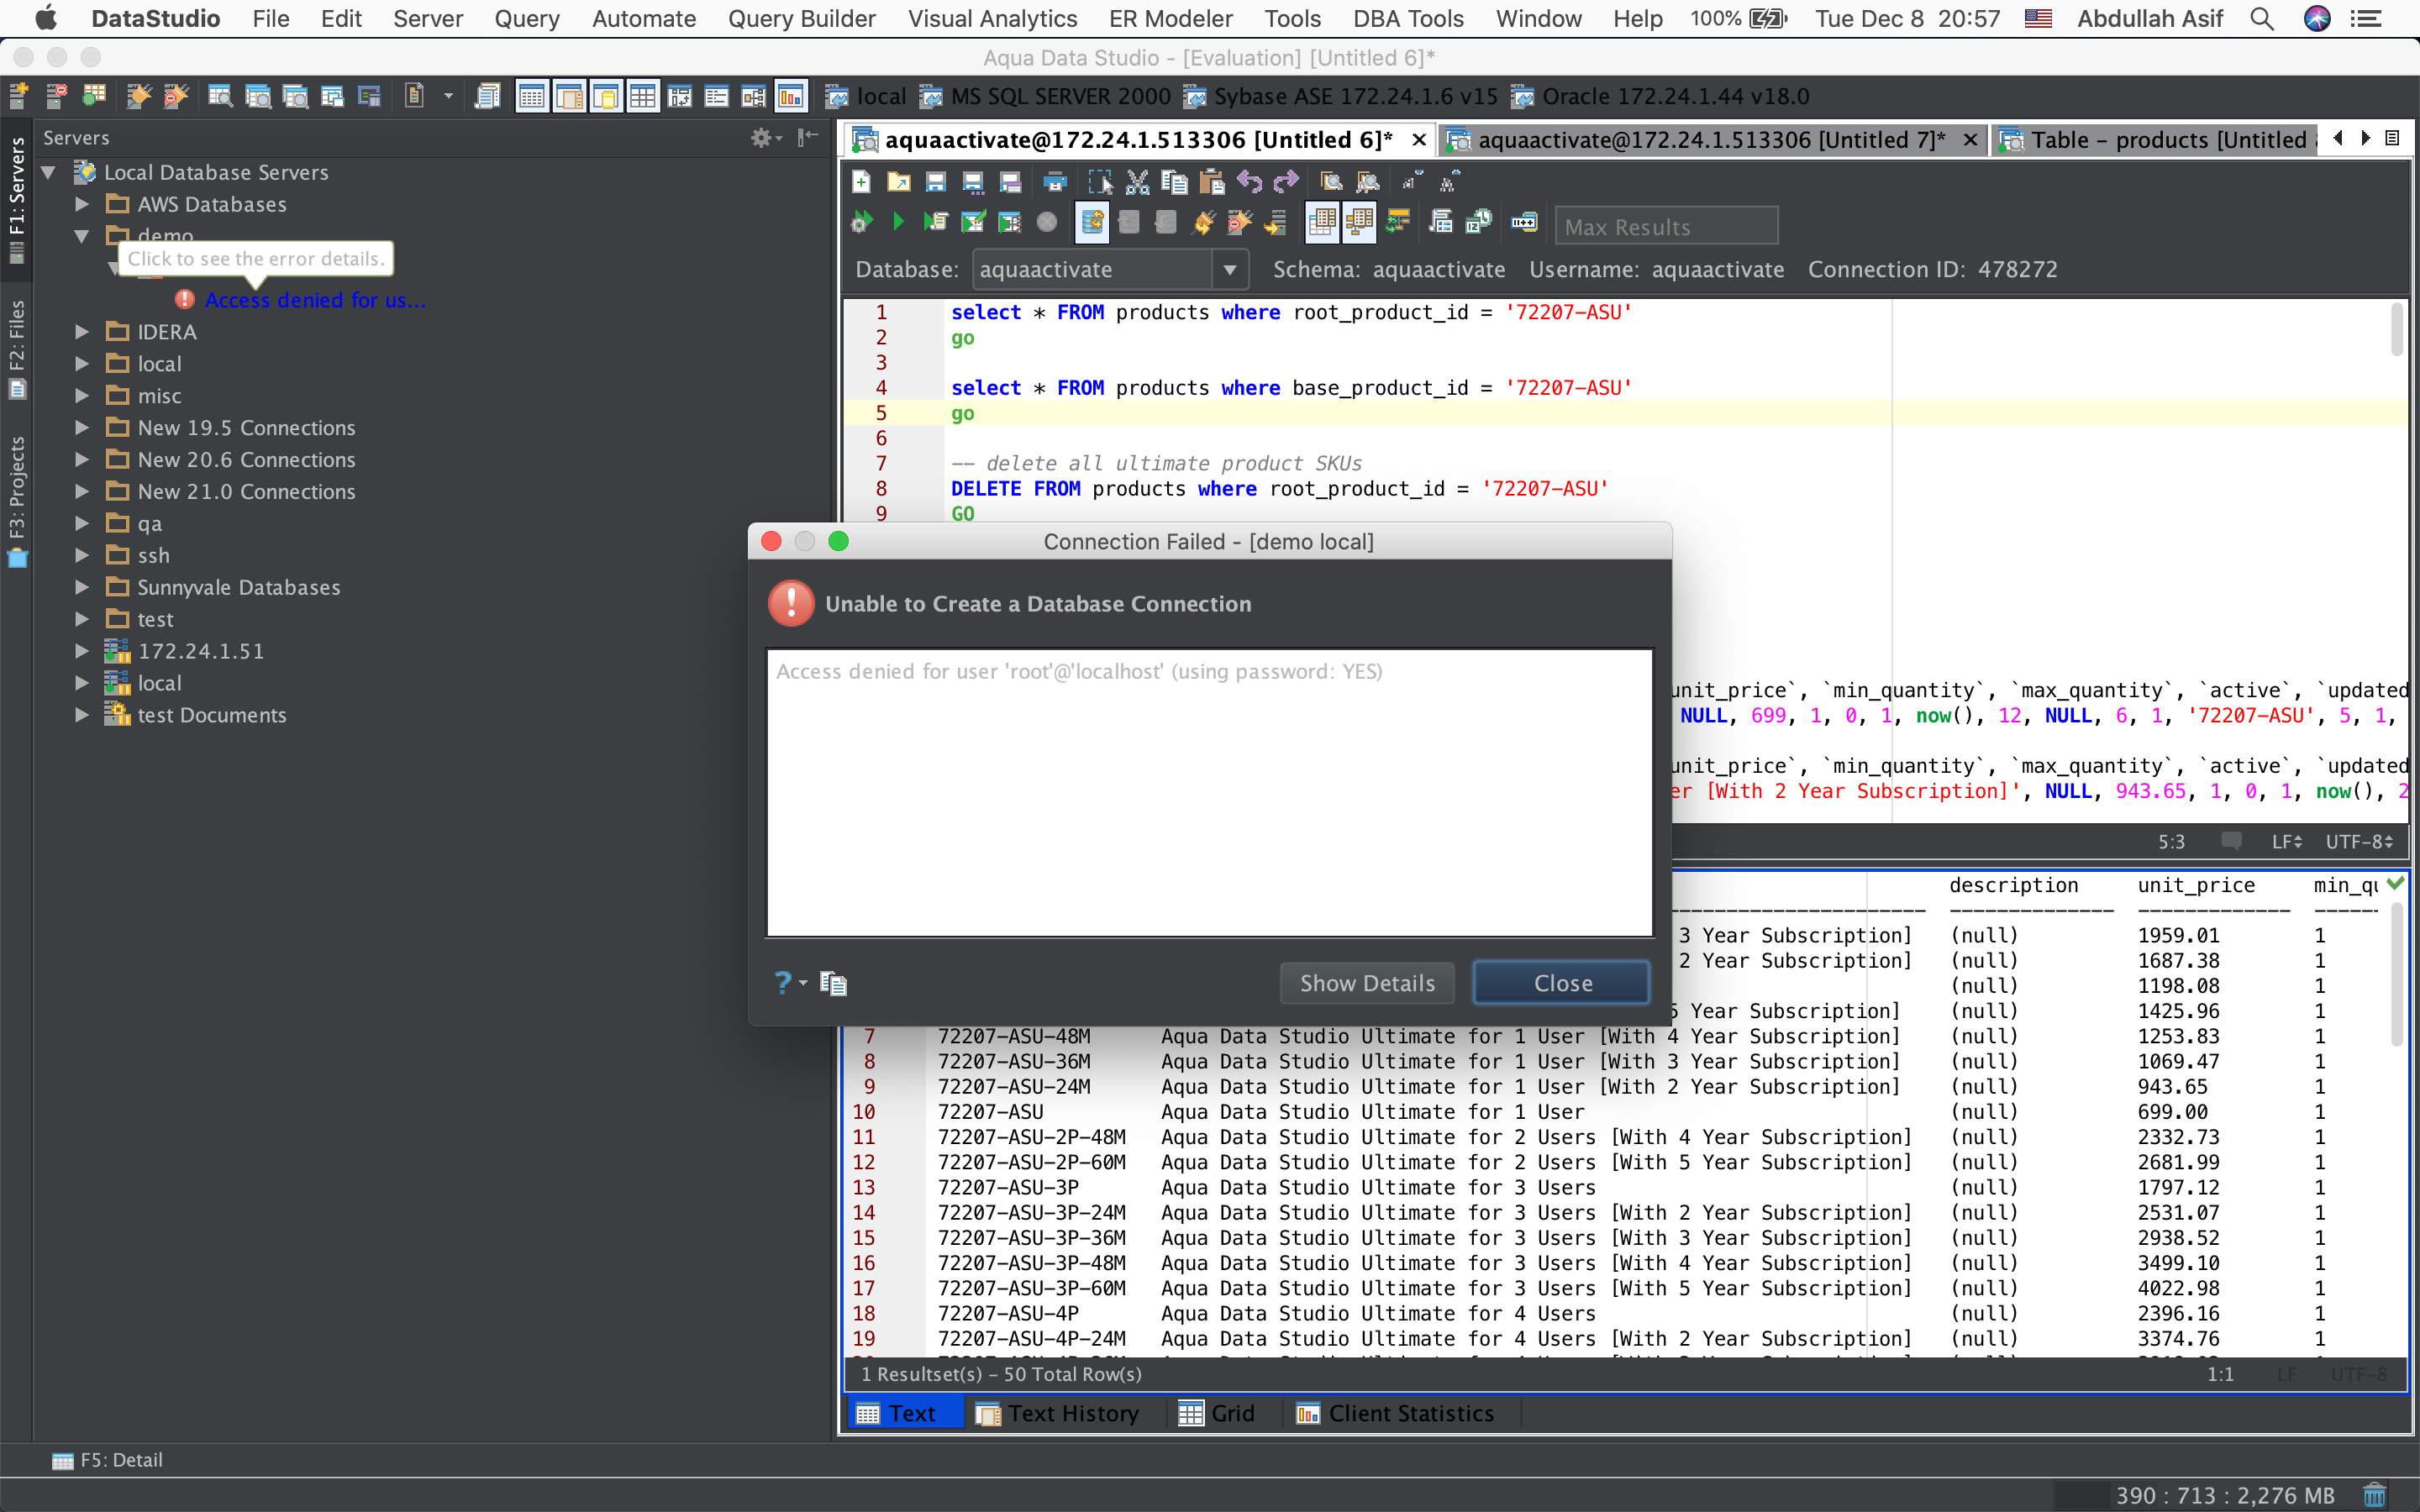Expand the Sunnyvale Databases folder

(82, 587)
